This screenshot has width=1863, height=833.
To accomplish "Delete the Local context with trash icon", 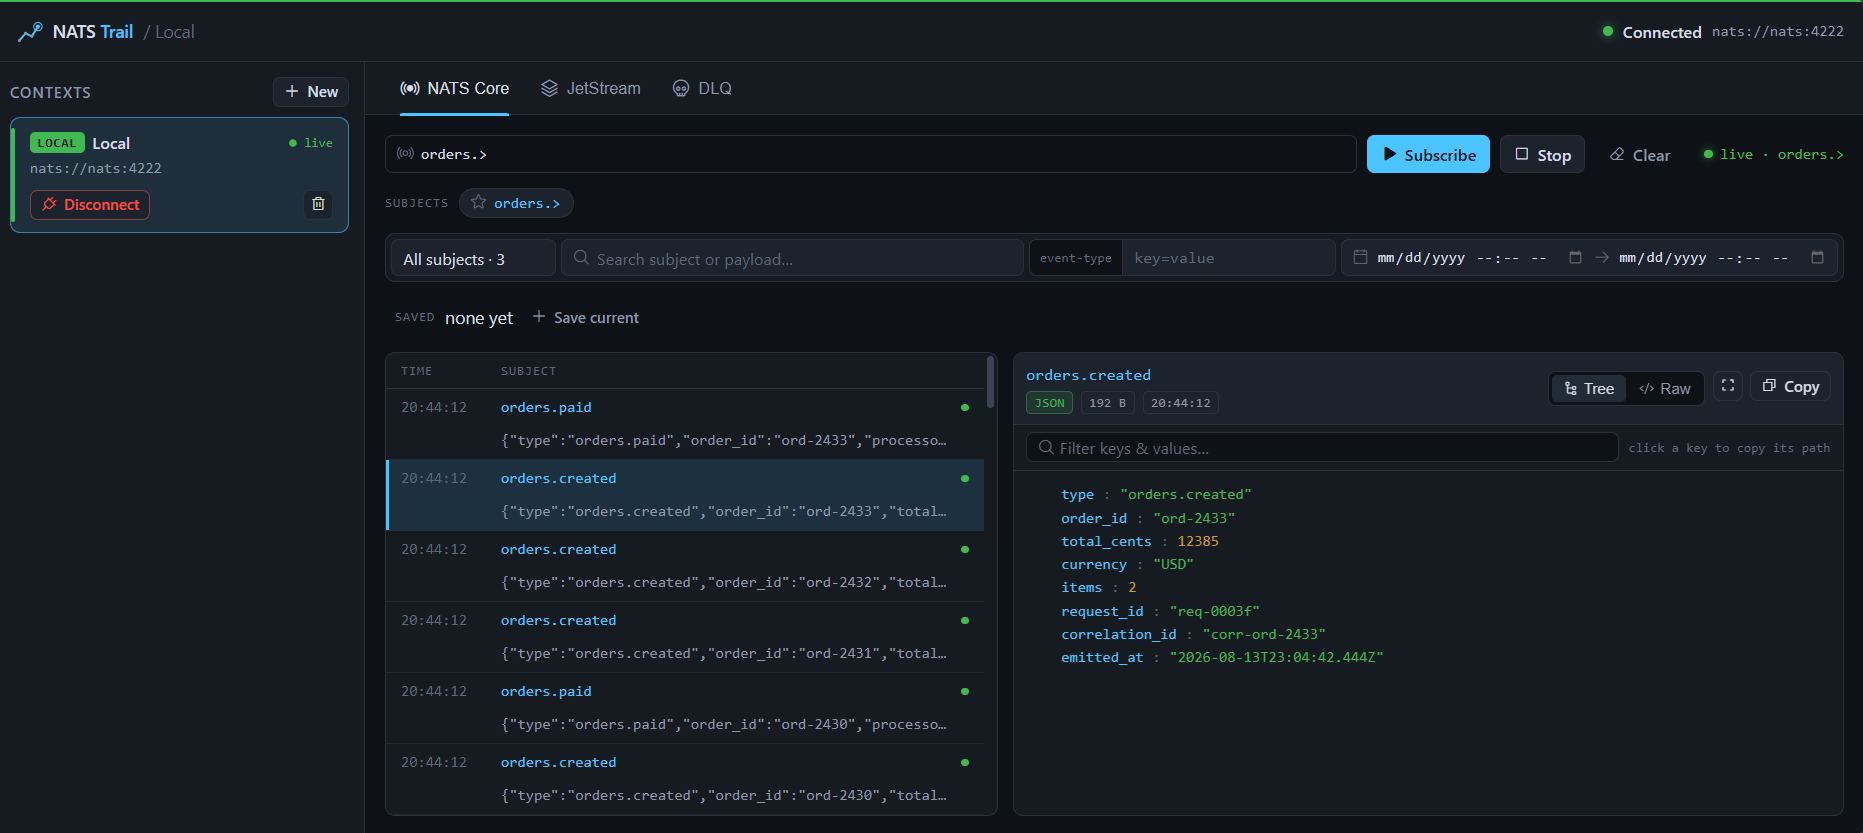I will 318,204.
